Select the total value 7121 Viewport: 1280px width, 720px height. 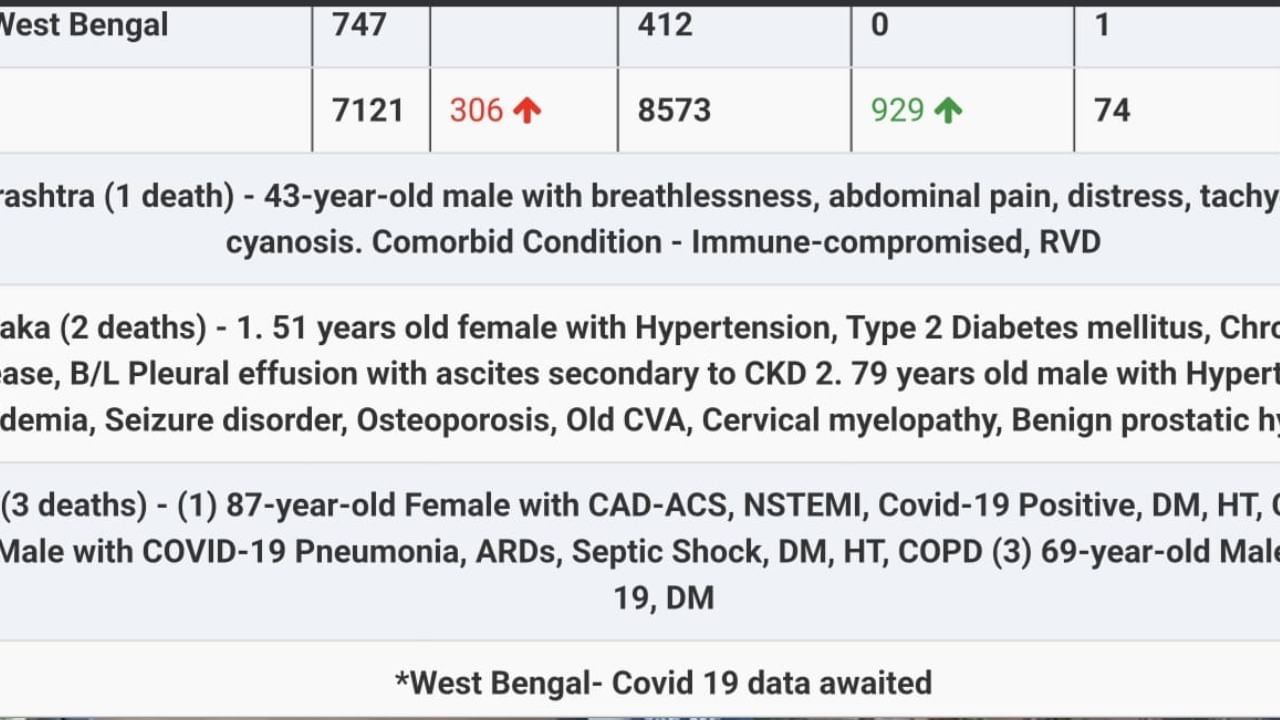click(368, 110)
